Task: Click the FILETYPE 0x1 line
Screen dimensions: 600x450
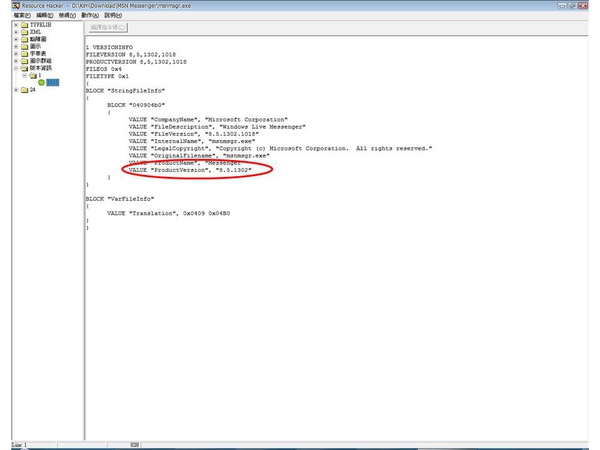Action: pyautogui.click(x=107, y=77)
